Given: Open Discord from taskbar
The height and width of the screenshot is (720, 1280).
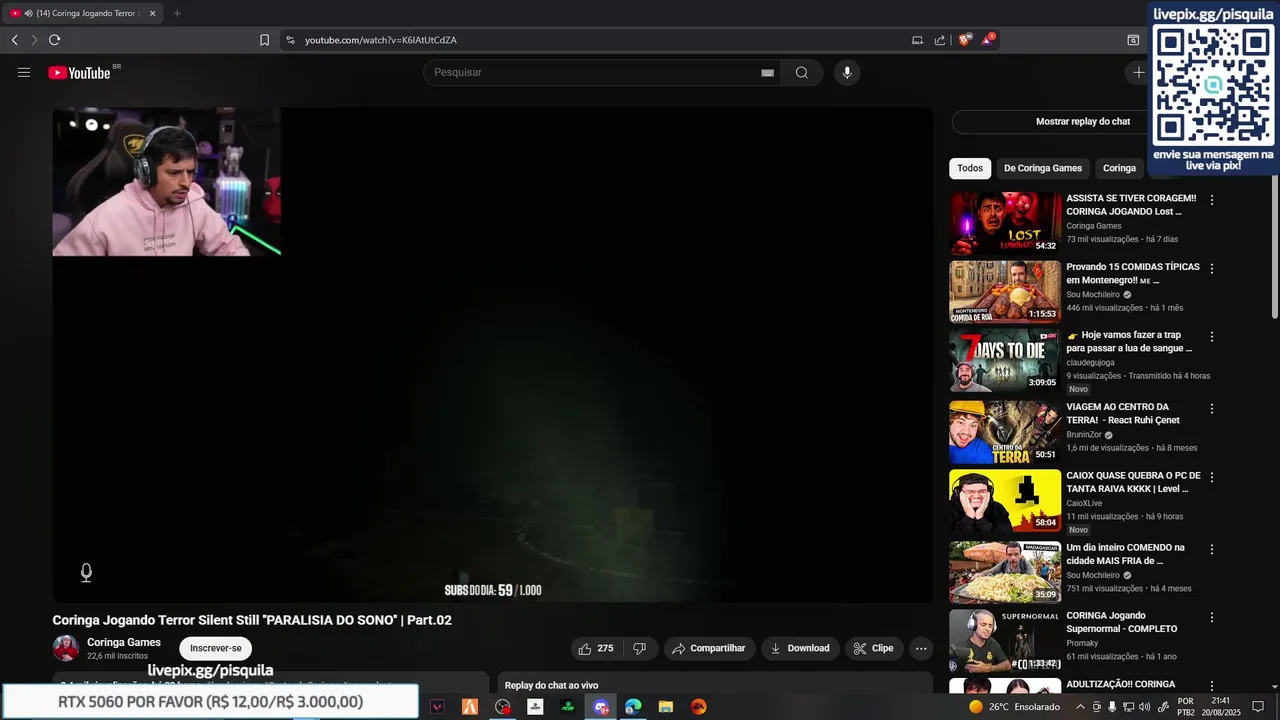Looking at the screenshot, I should point(600,707).
